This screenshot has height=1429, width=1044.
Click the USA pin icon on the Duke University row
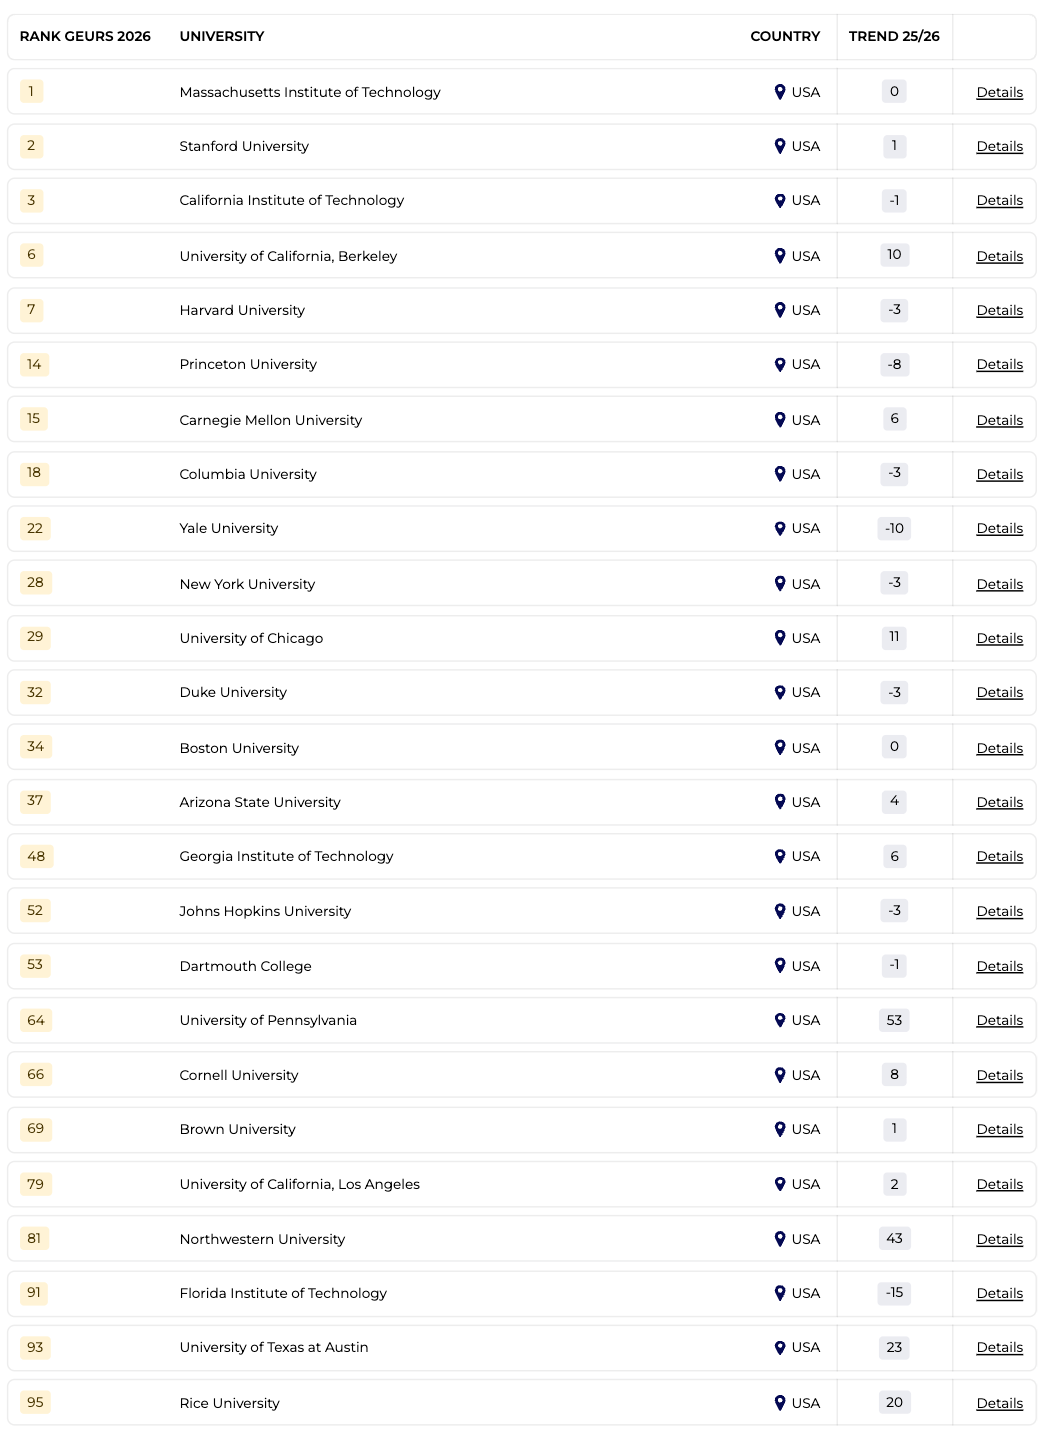(781, 692)
